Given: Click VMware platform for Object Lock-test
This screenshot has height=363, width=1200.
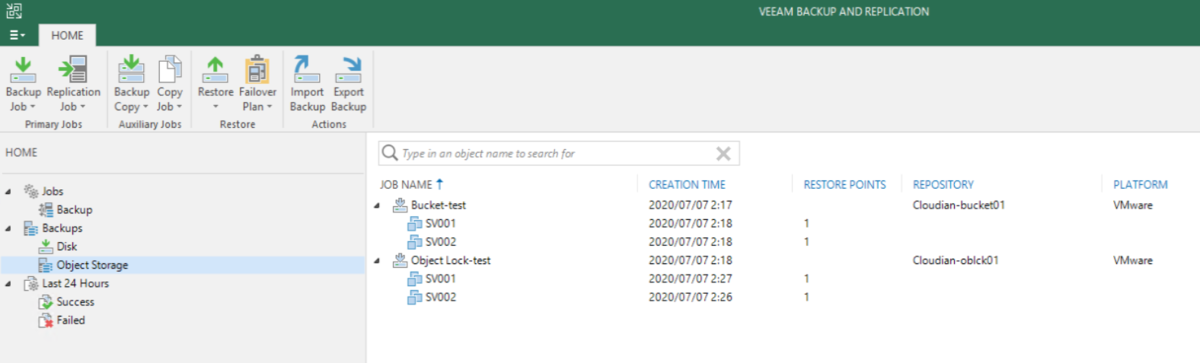Looking at the screenshot, I should (x=1134, y=260).
